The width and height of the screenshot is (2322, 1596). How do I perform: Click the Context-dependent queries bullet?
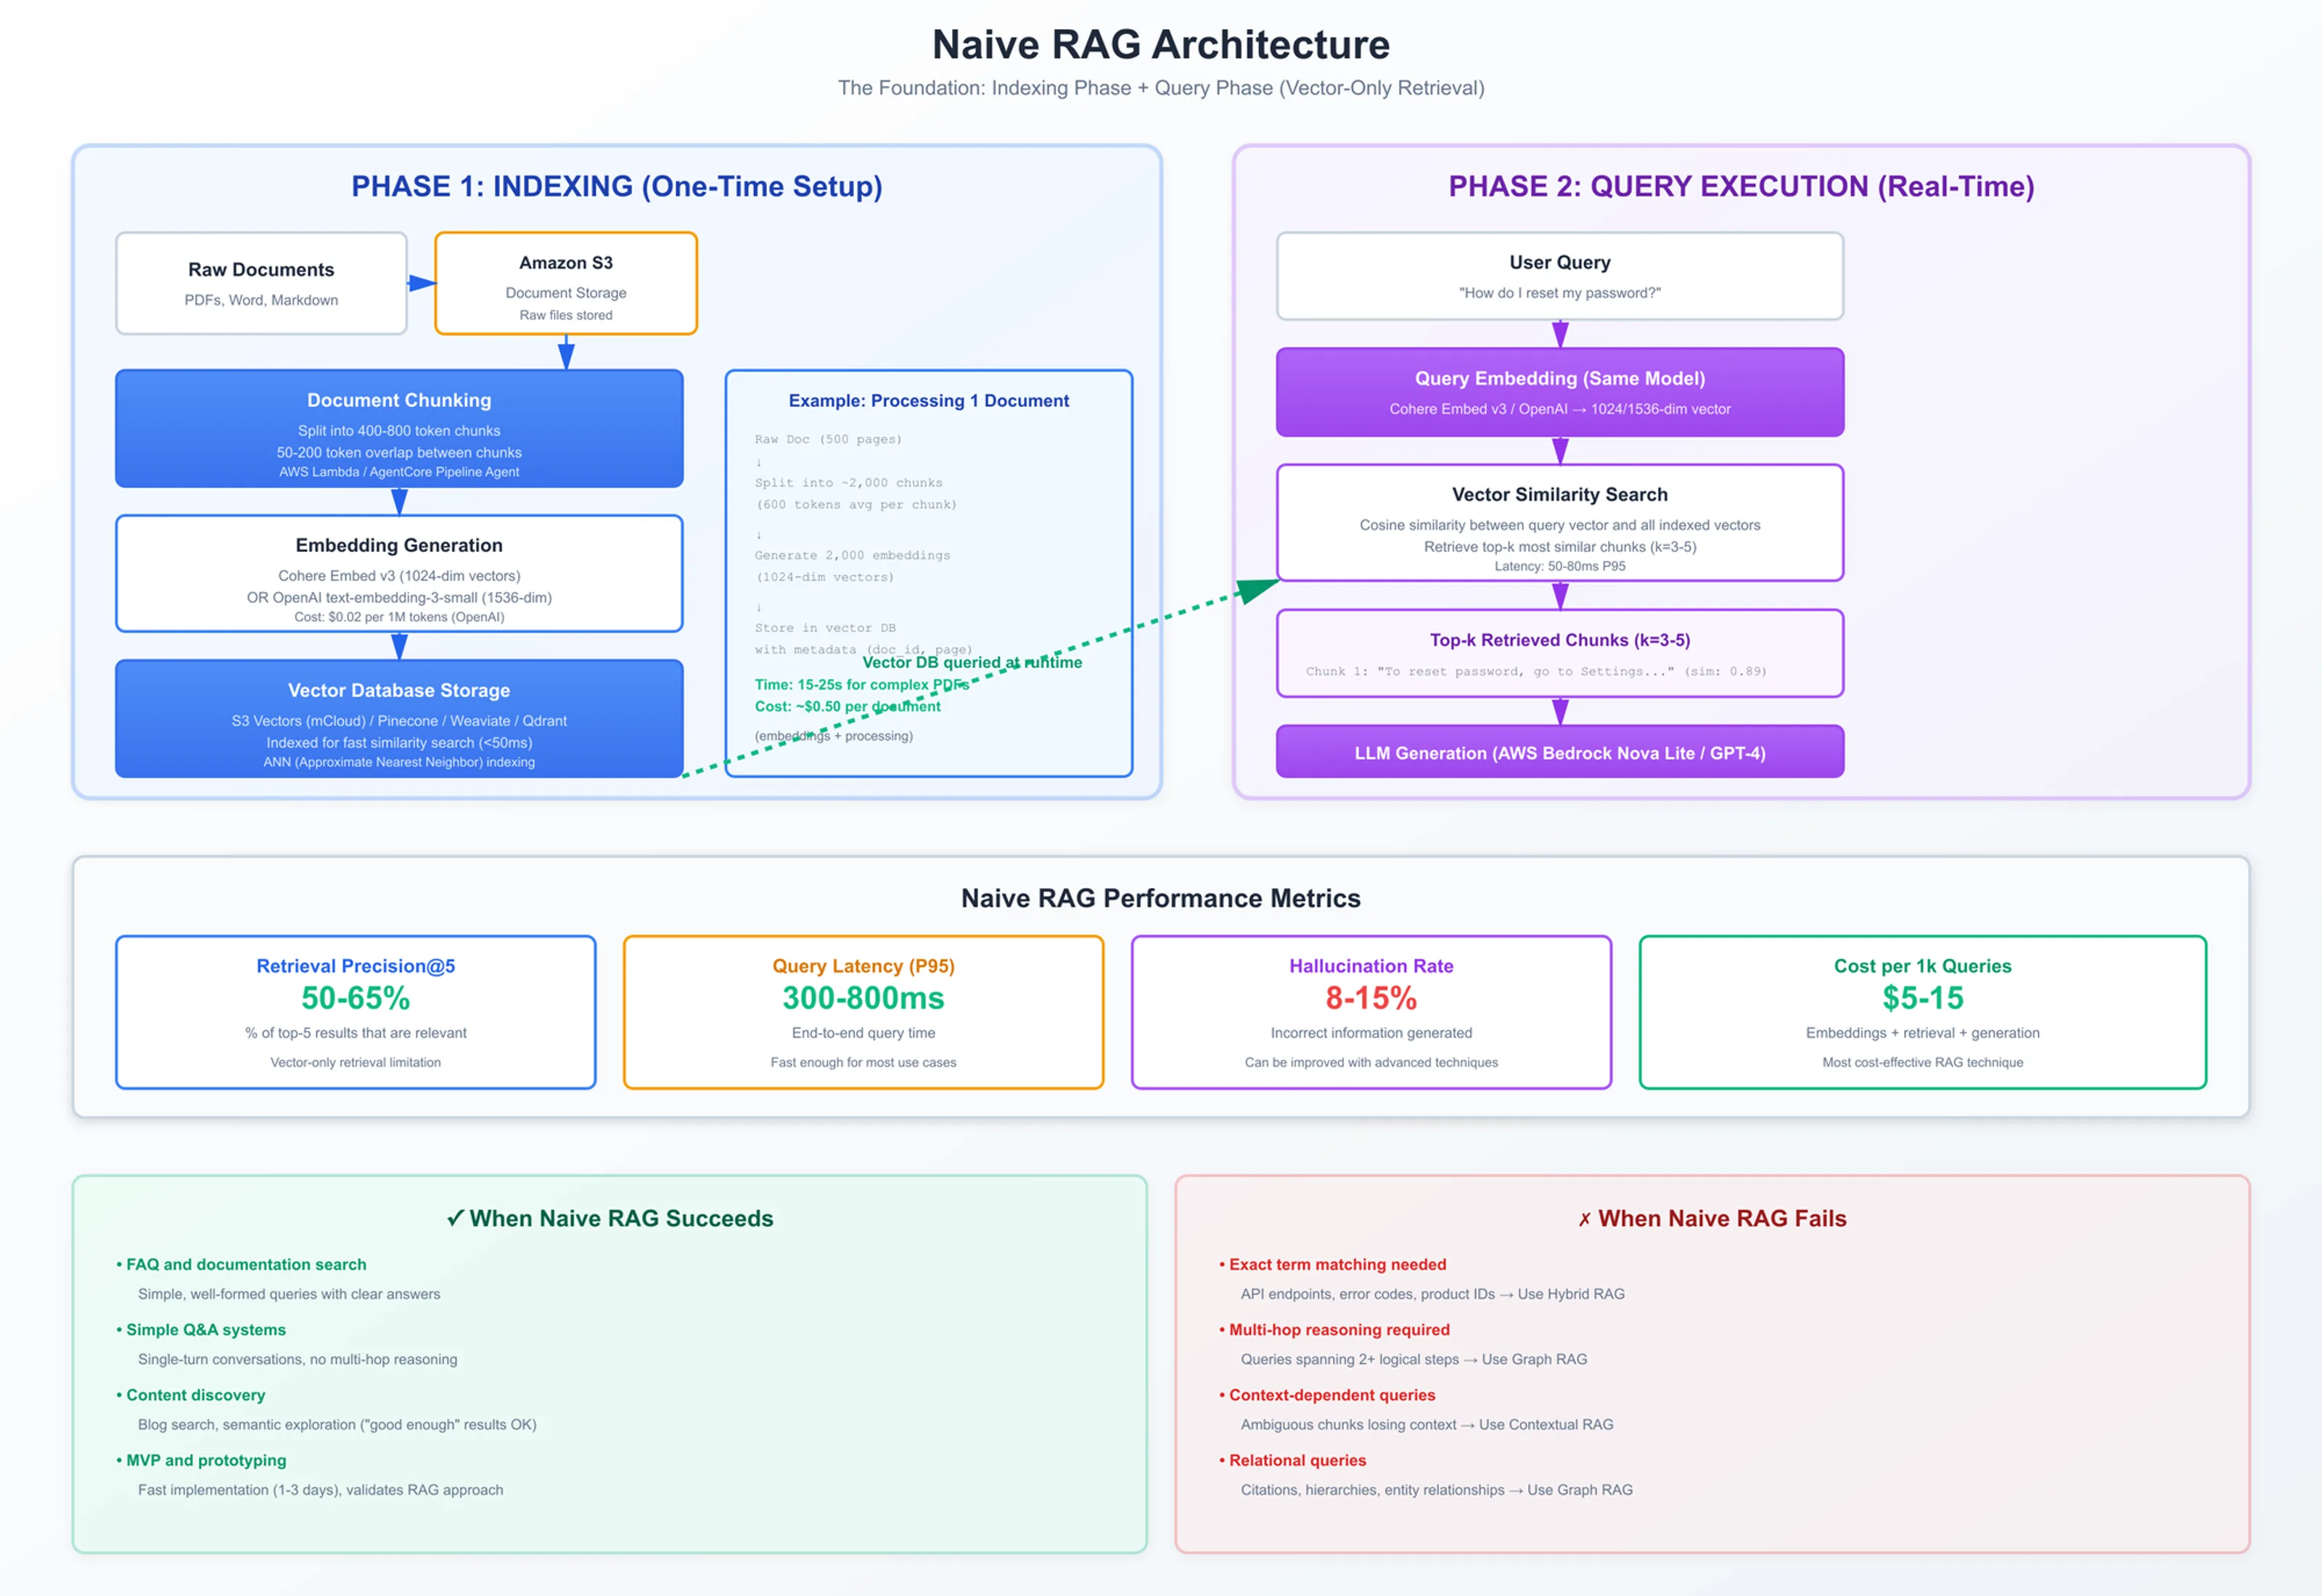(x=1327, y=1395)
